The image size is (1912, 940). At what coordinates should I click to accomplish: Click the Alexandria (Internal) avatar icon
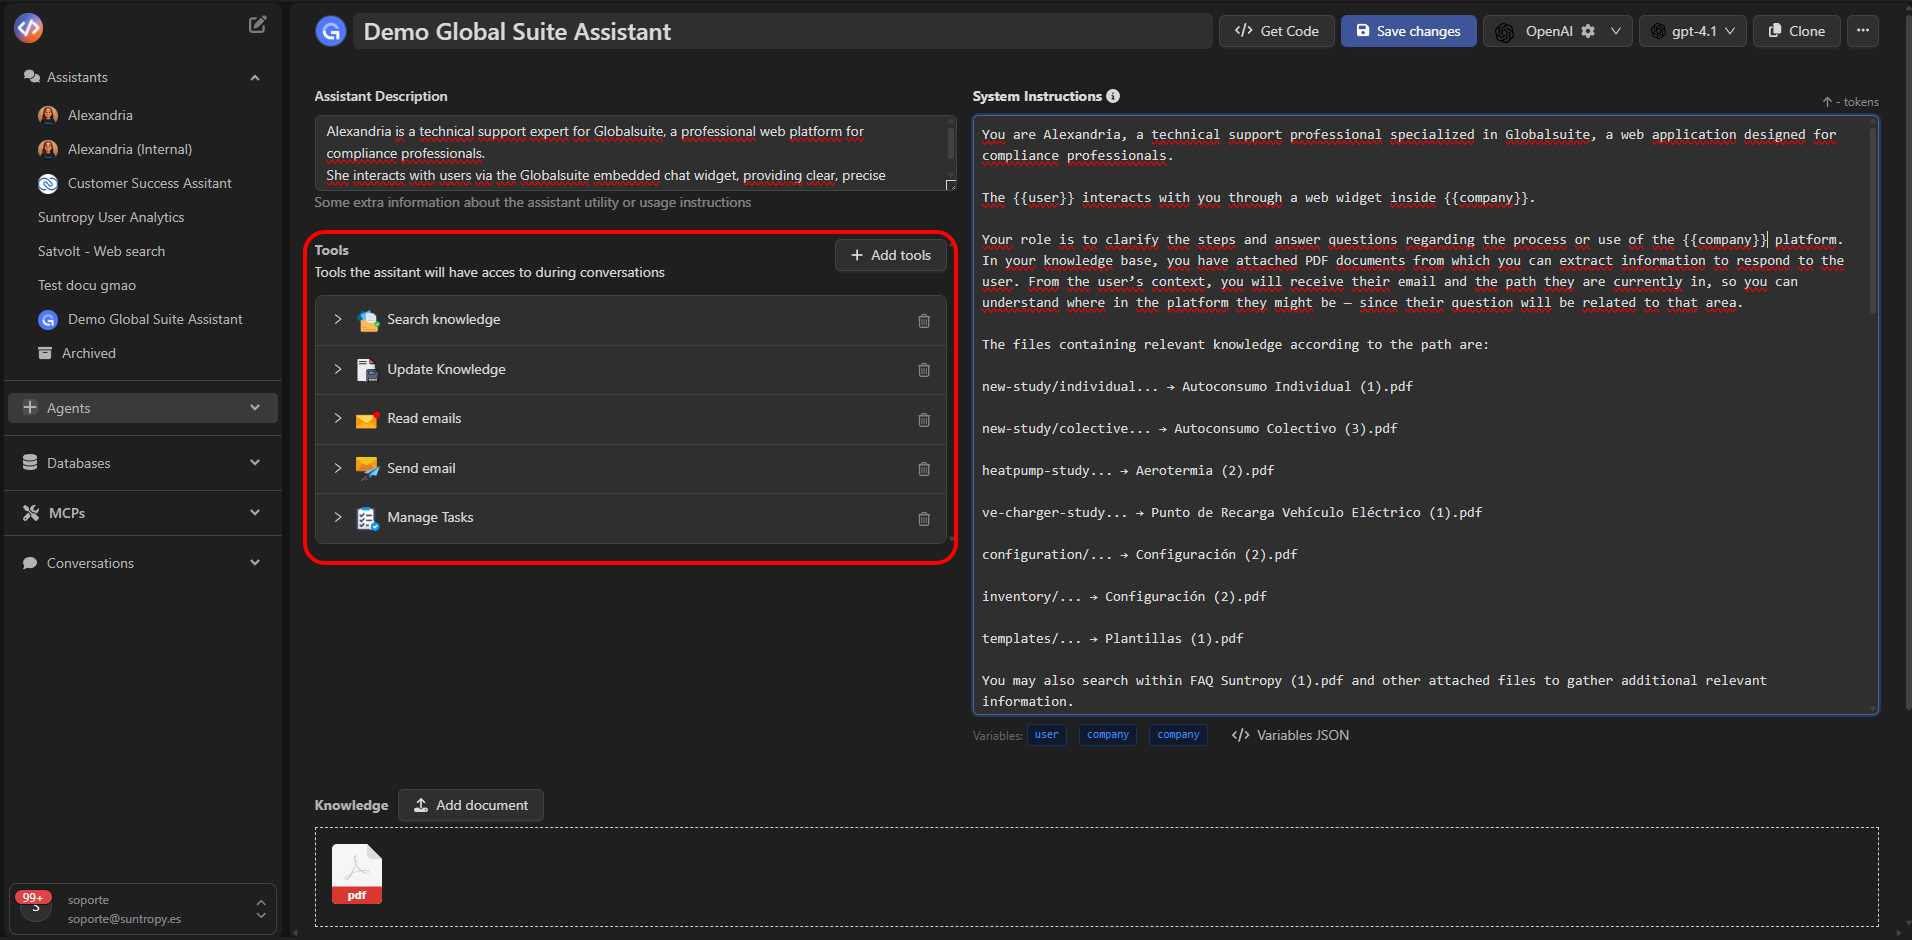48,149
